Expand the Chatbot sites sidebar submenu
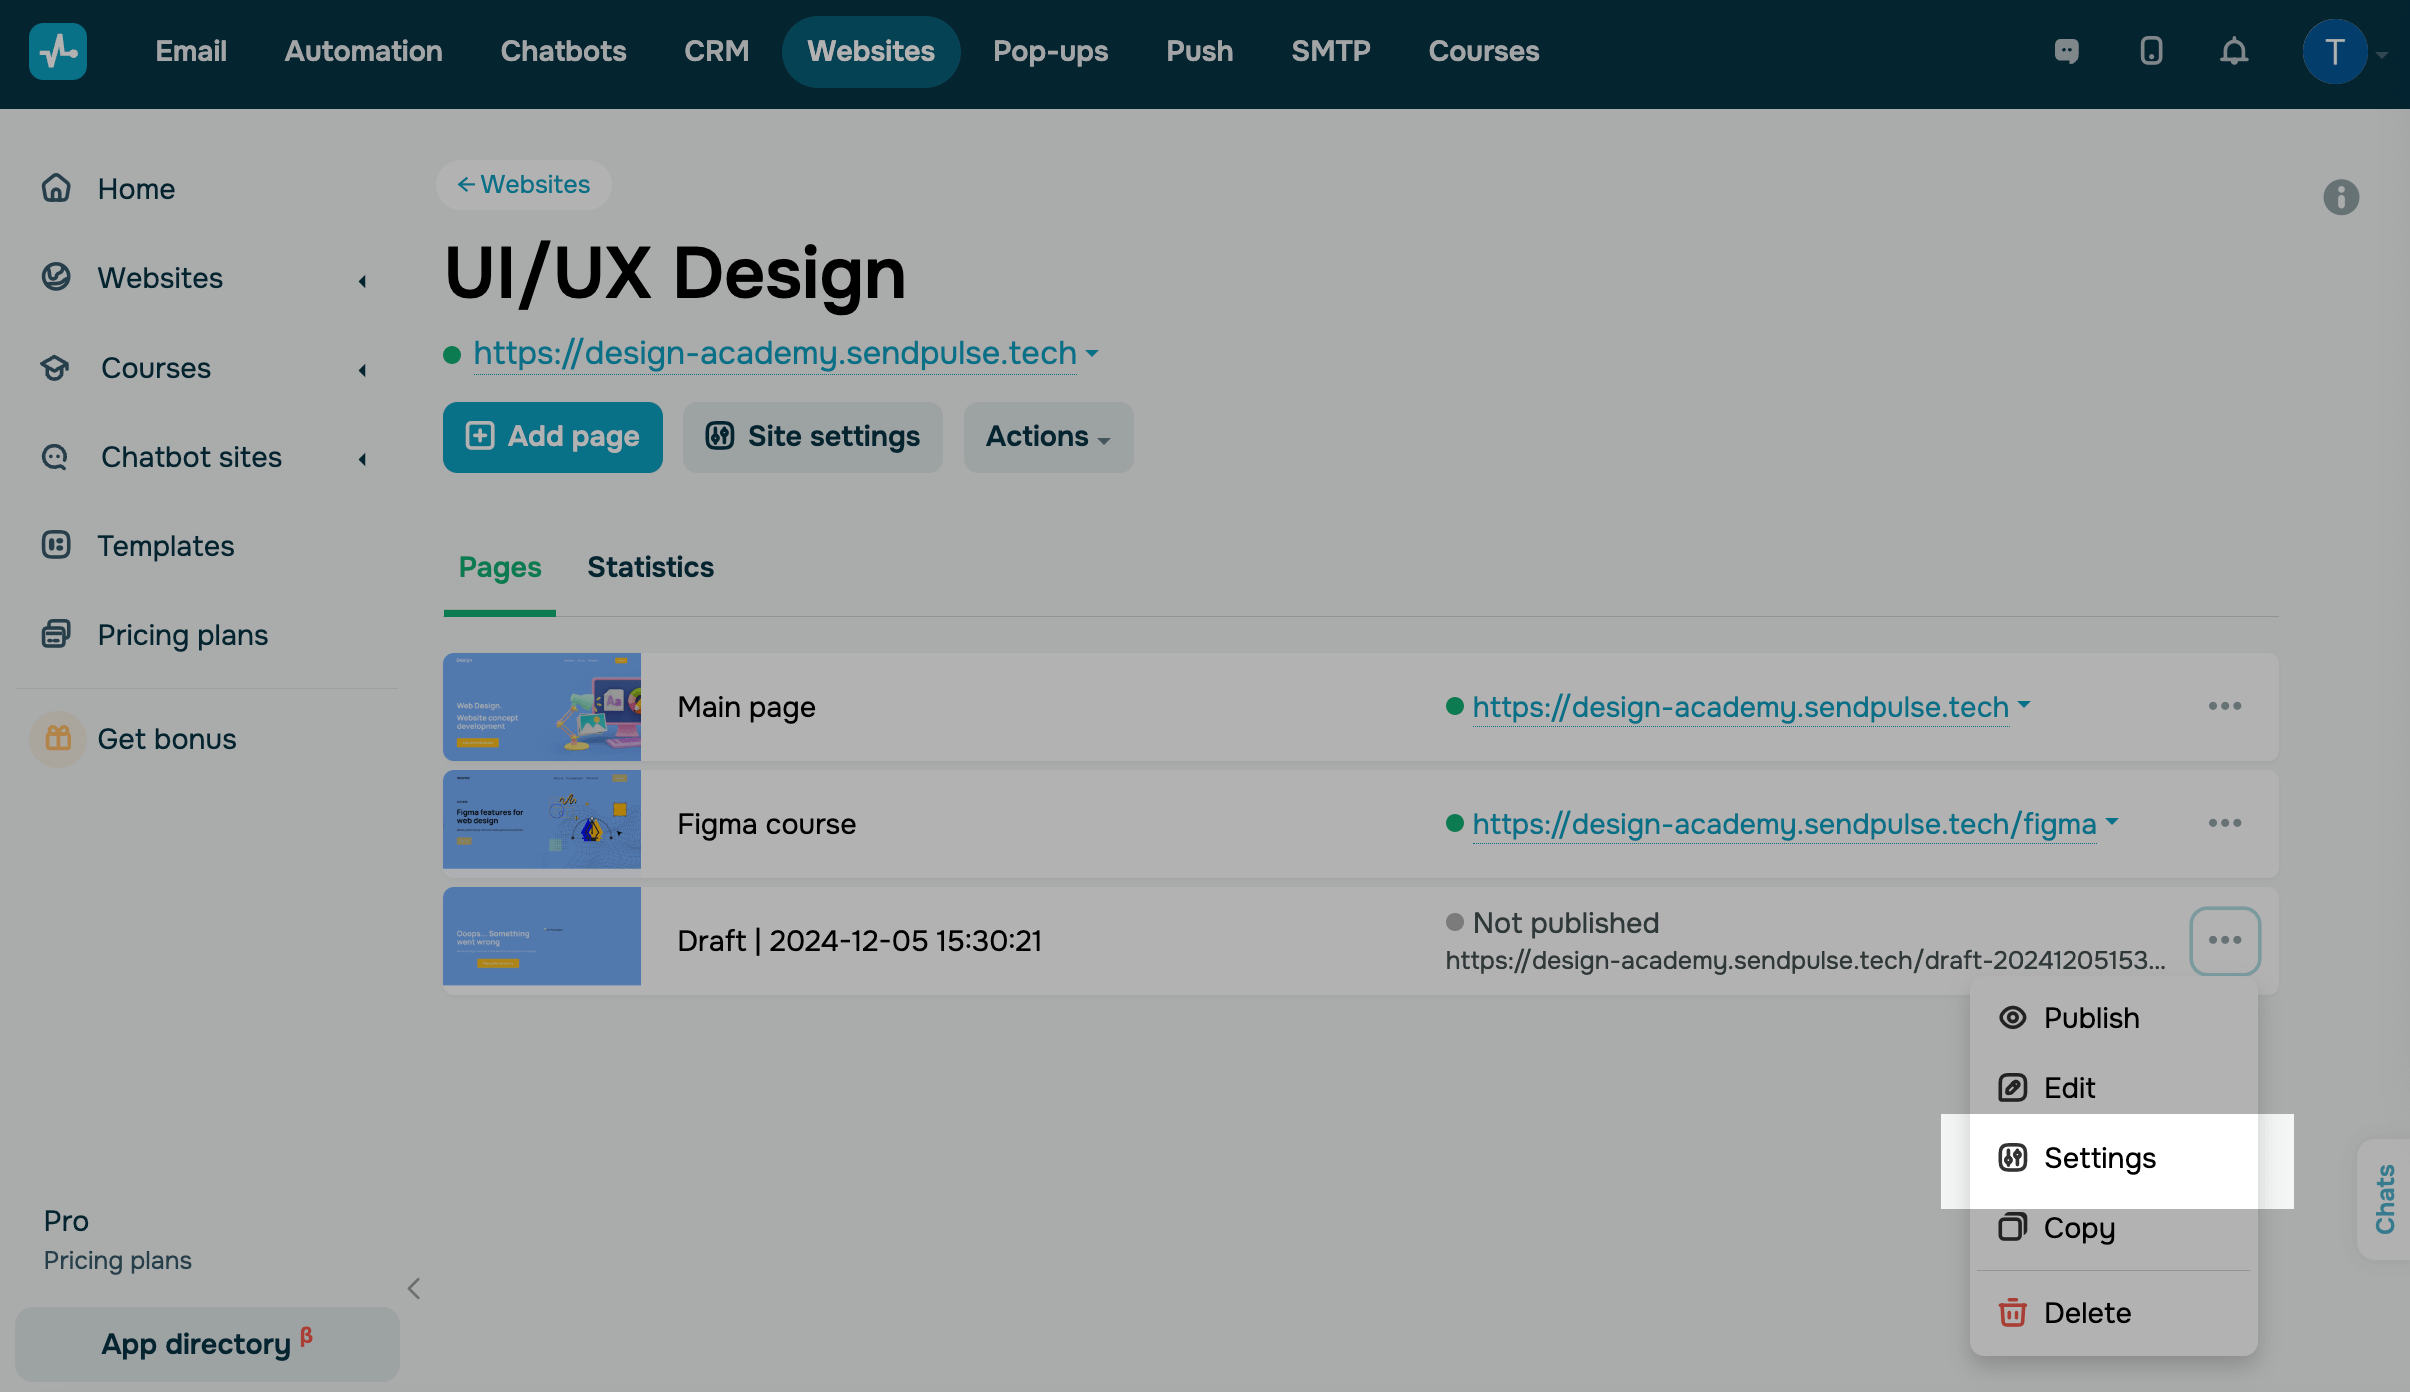Image resolution: width=2410 pixels, height=1392 pixels. [363, 459]
